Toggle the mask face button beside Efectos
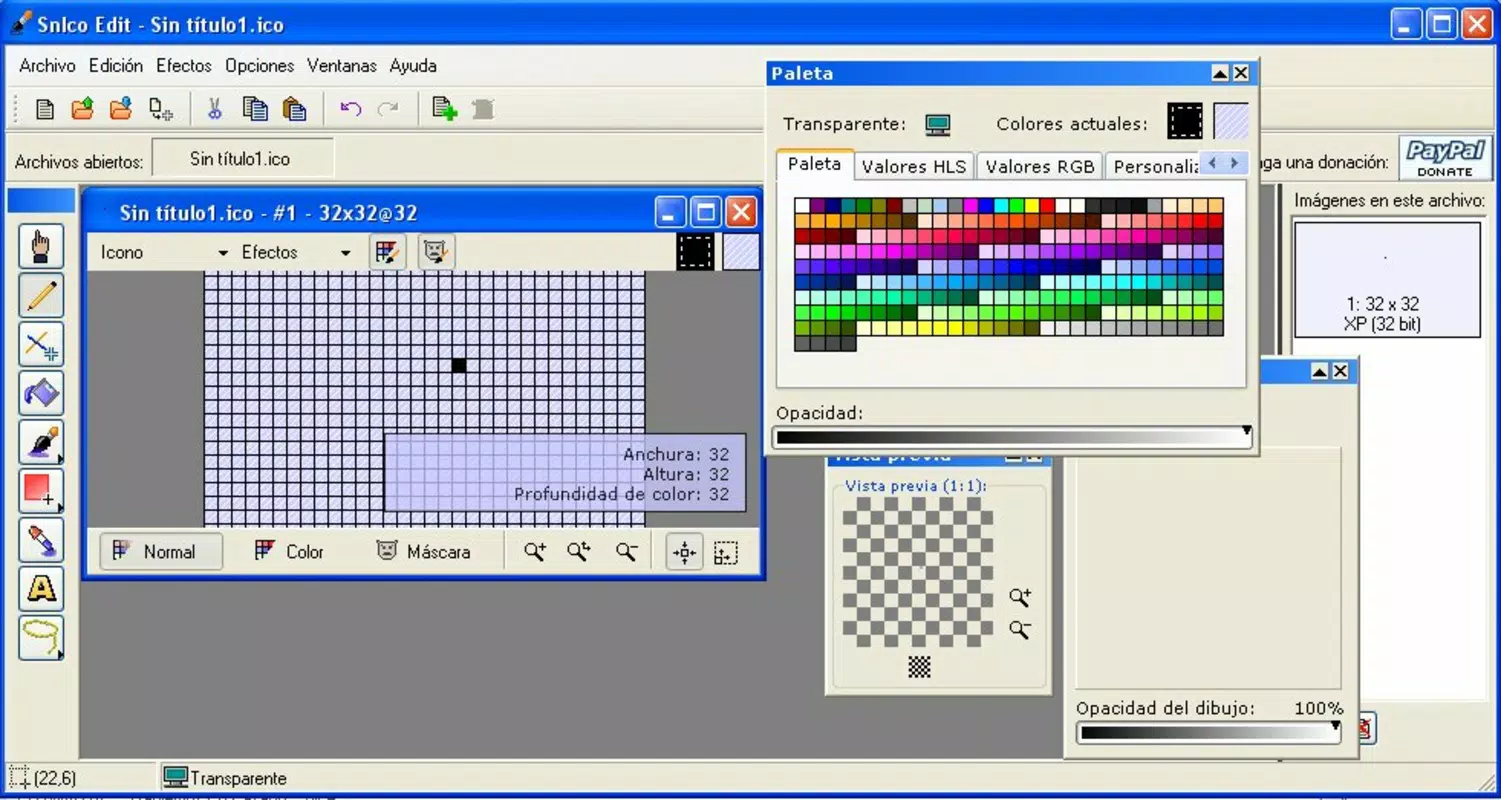The width and height of the screenshot is (1501, 800). point(436,252)
